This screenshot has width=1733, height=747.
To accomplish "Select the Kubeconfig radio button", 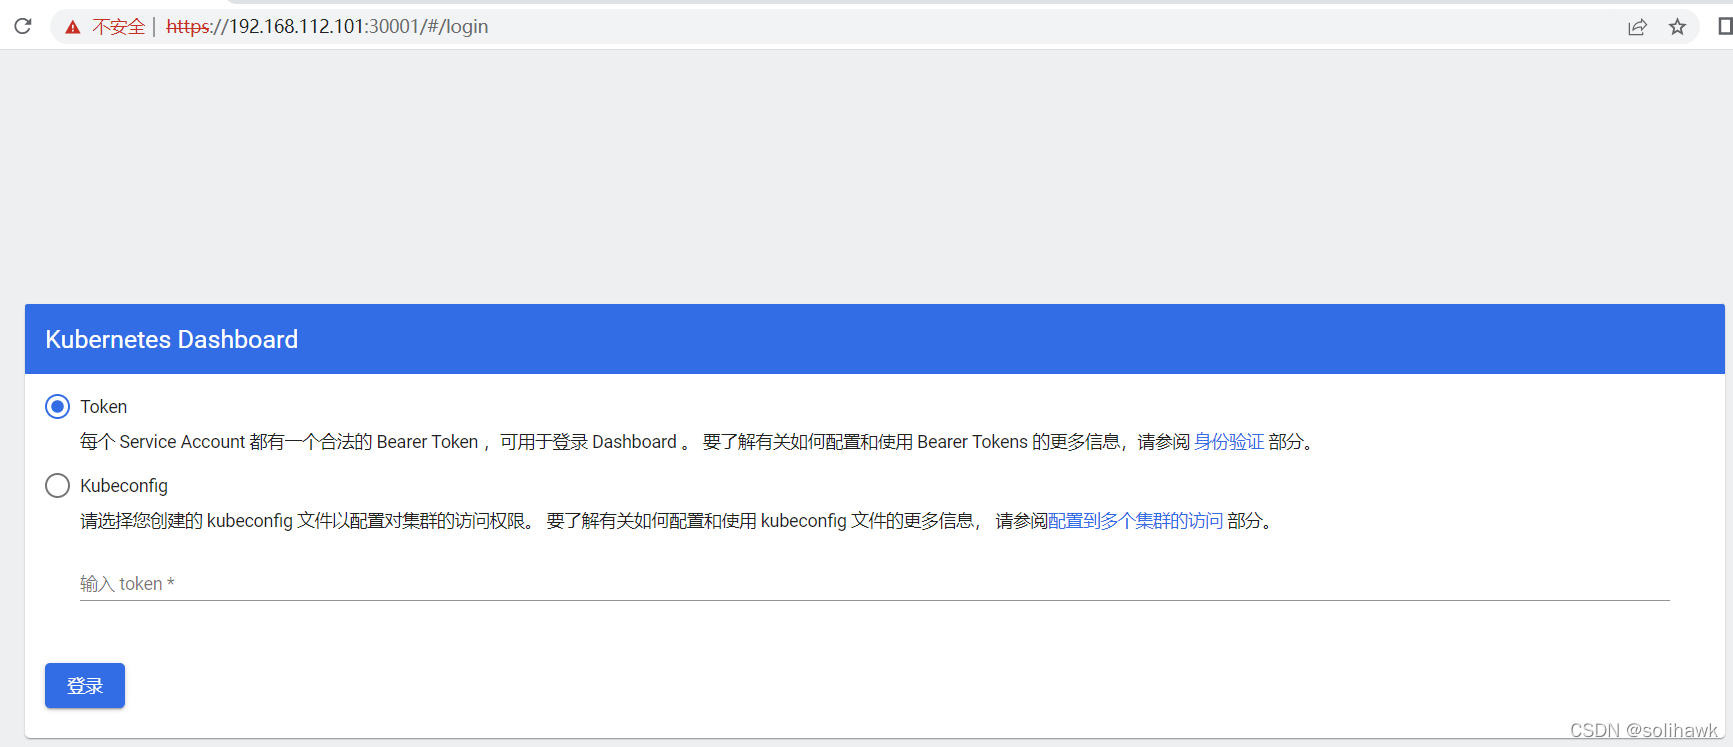I will [57, 485].
